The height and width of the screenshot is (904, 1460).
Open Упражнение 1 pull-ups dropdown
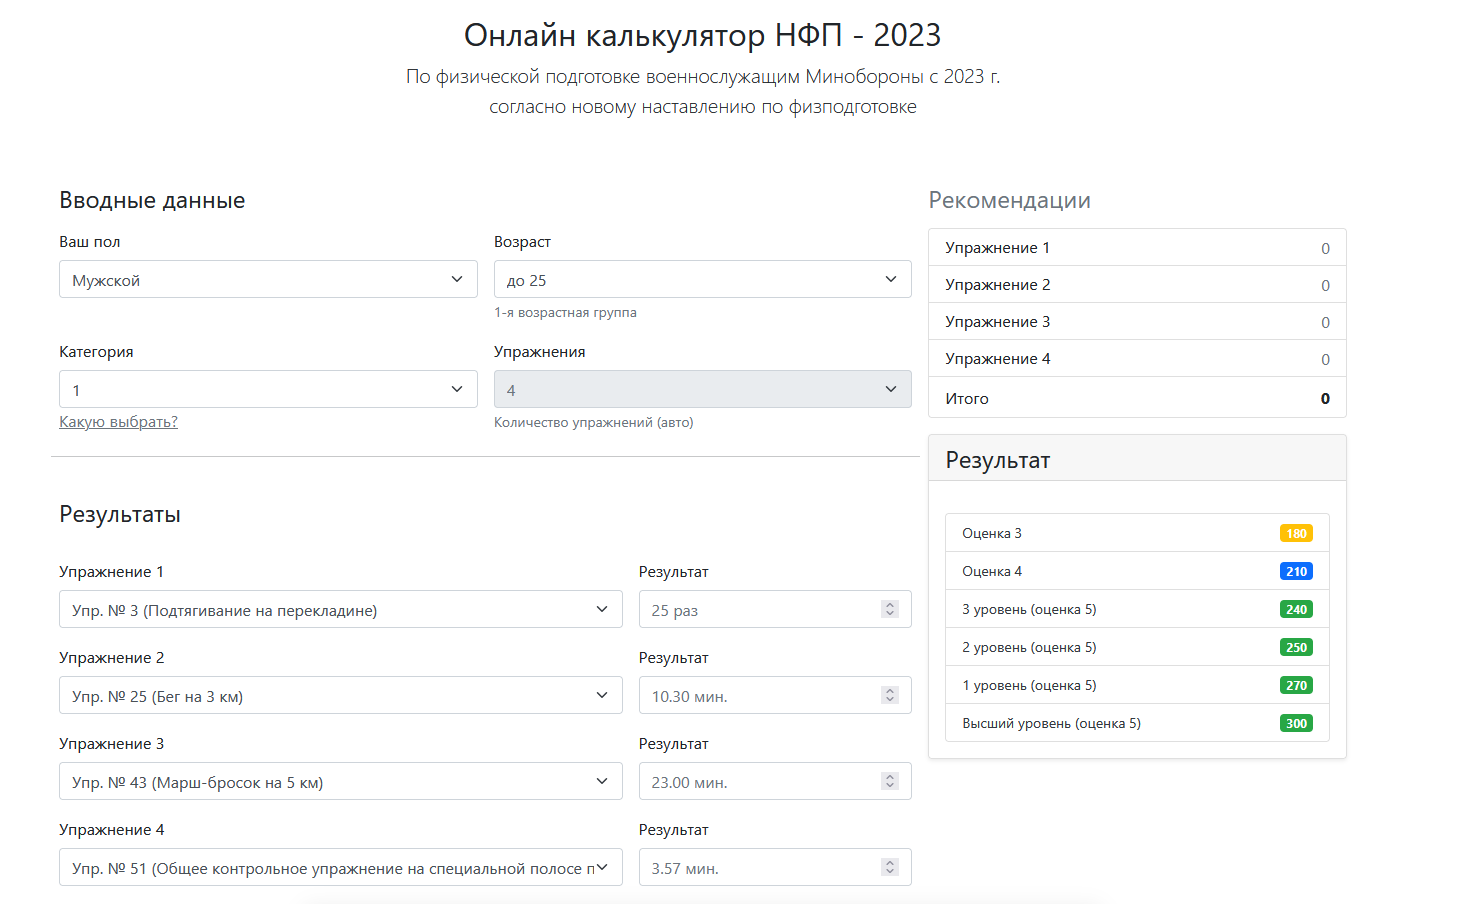340,609
